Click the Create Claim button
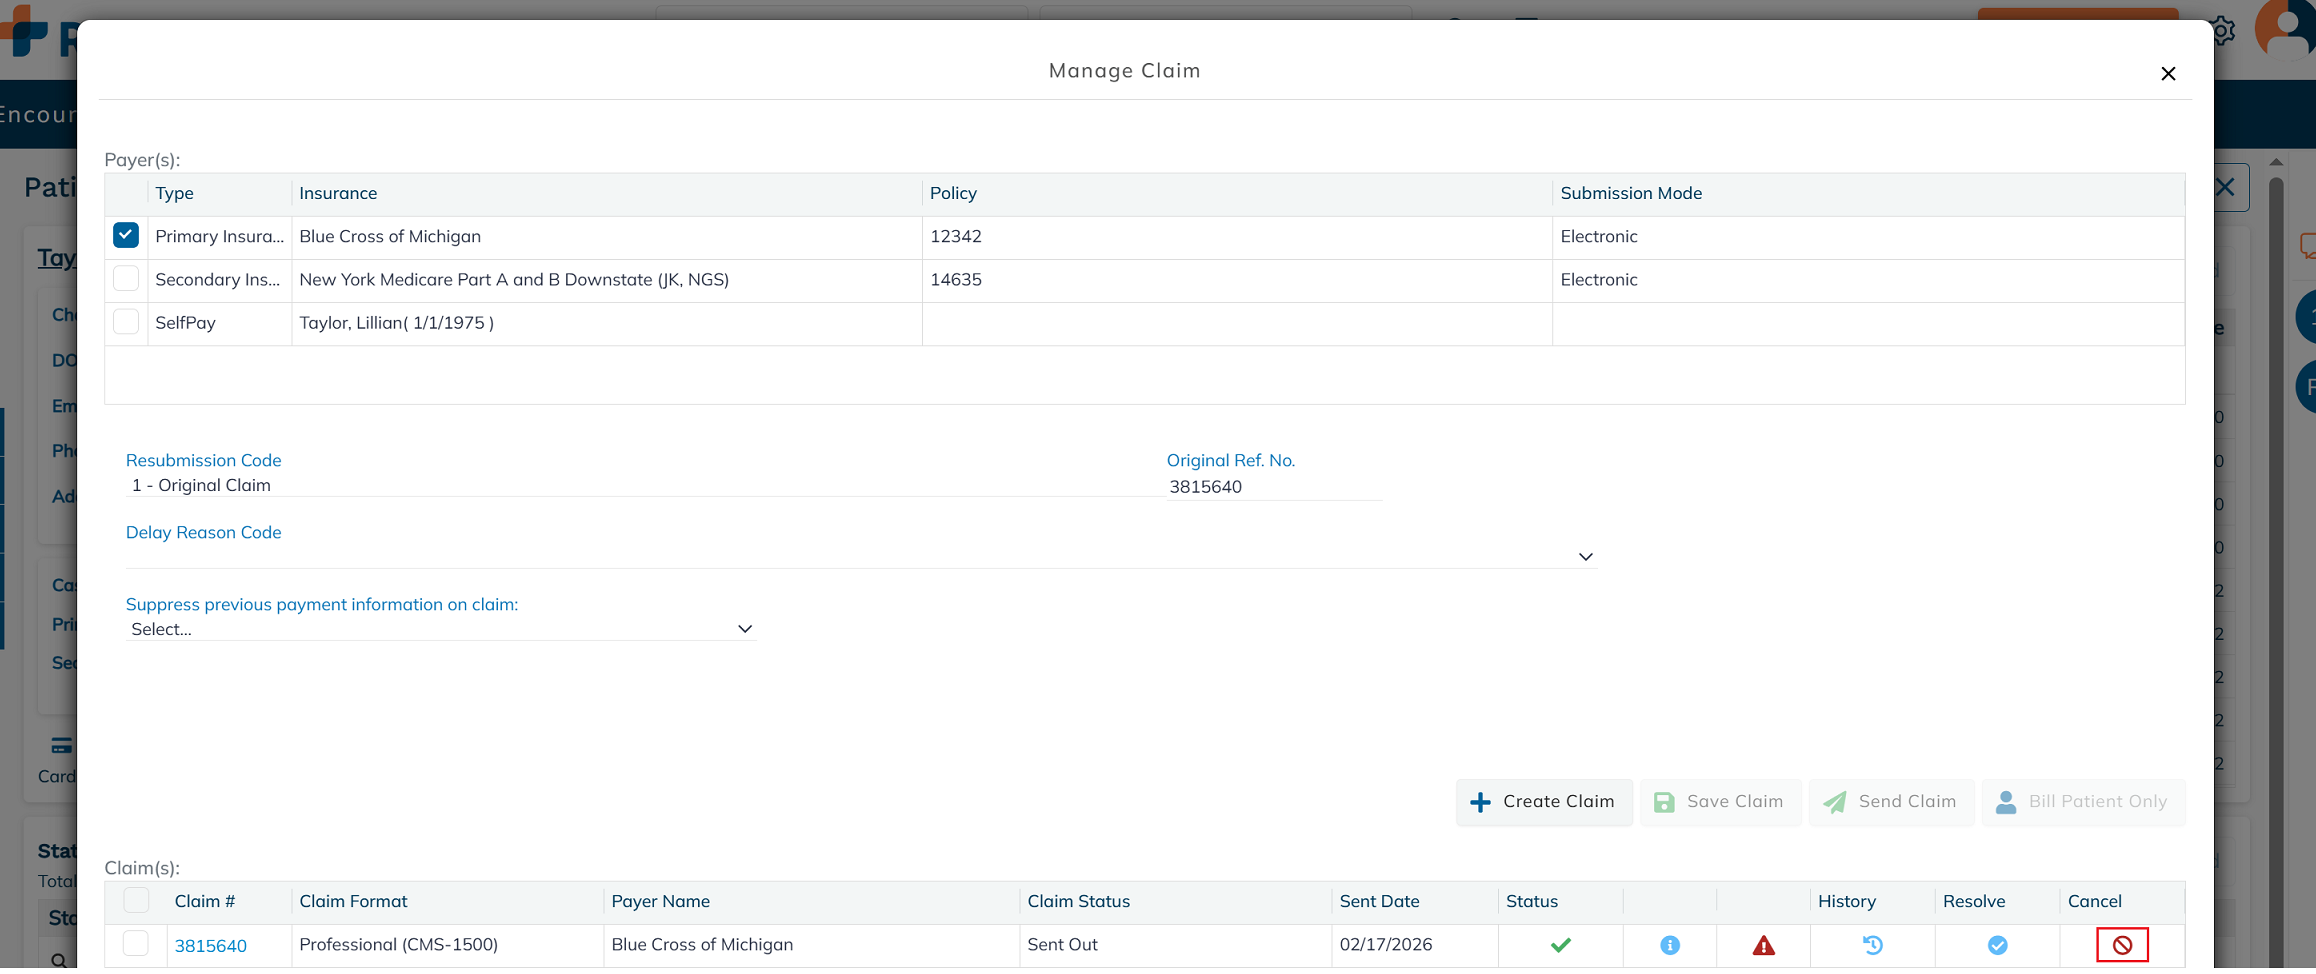2316x974 pixels. point(1543,802)
